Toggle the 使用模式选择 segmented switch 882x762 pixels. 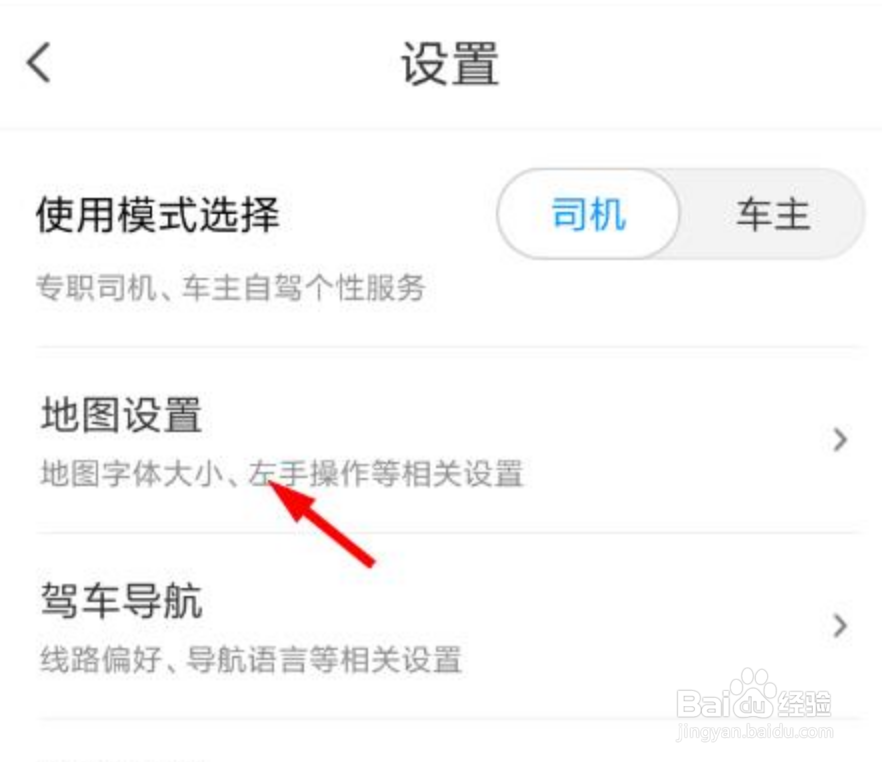coord(681,214)
